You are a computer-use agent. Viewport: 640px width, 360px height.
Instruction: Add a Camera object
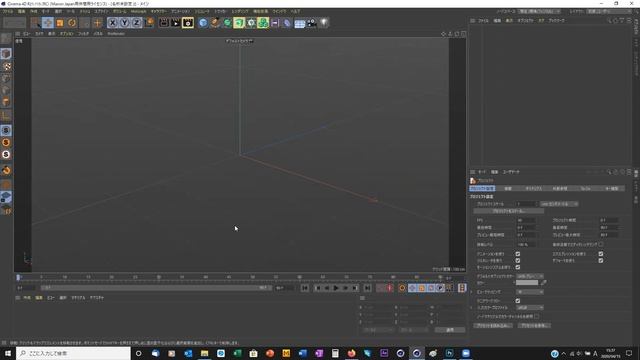click(311, 23)
